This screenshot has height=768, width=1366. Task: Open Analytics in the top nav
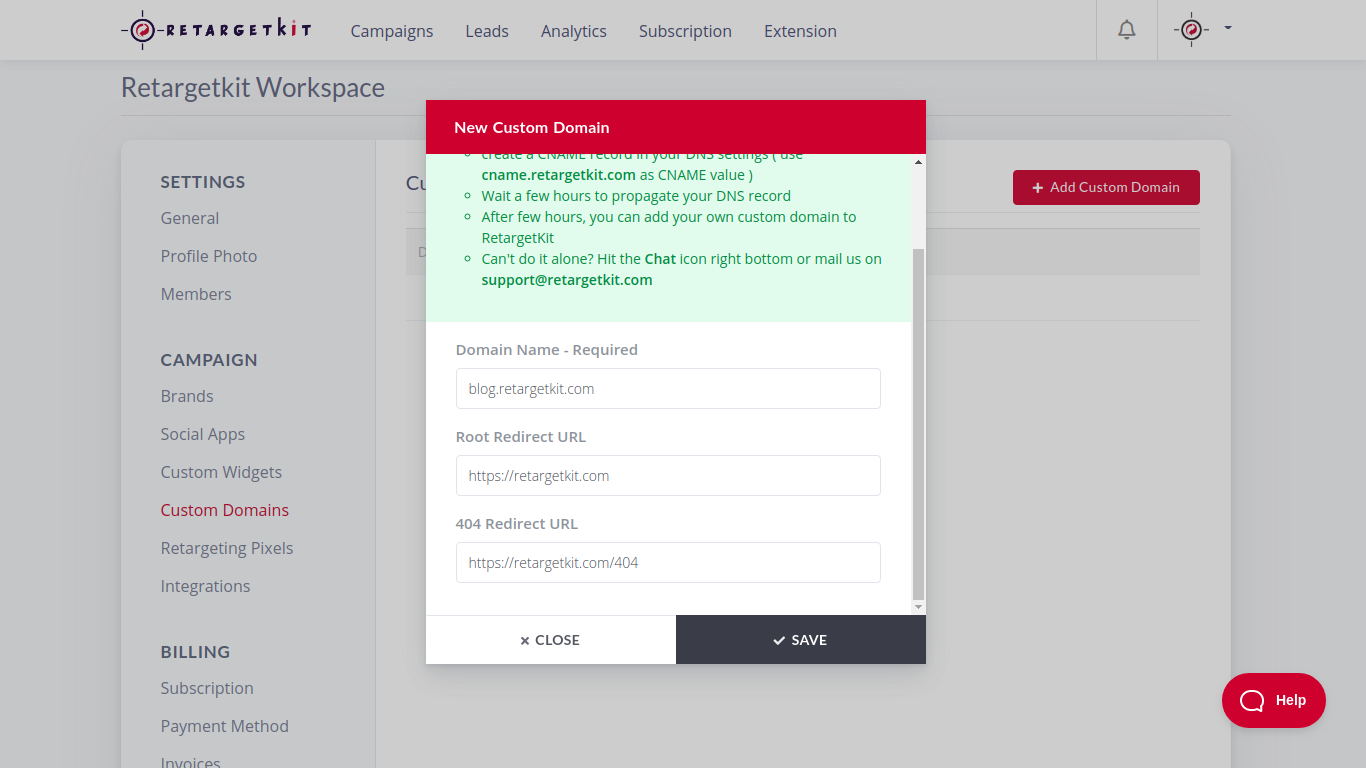574,31
